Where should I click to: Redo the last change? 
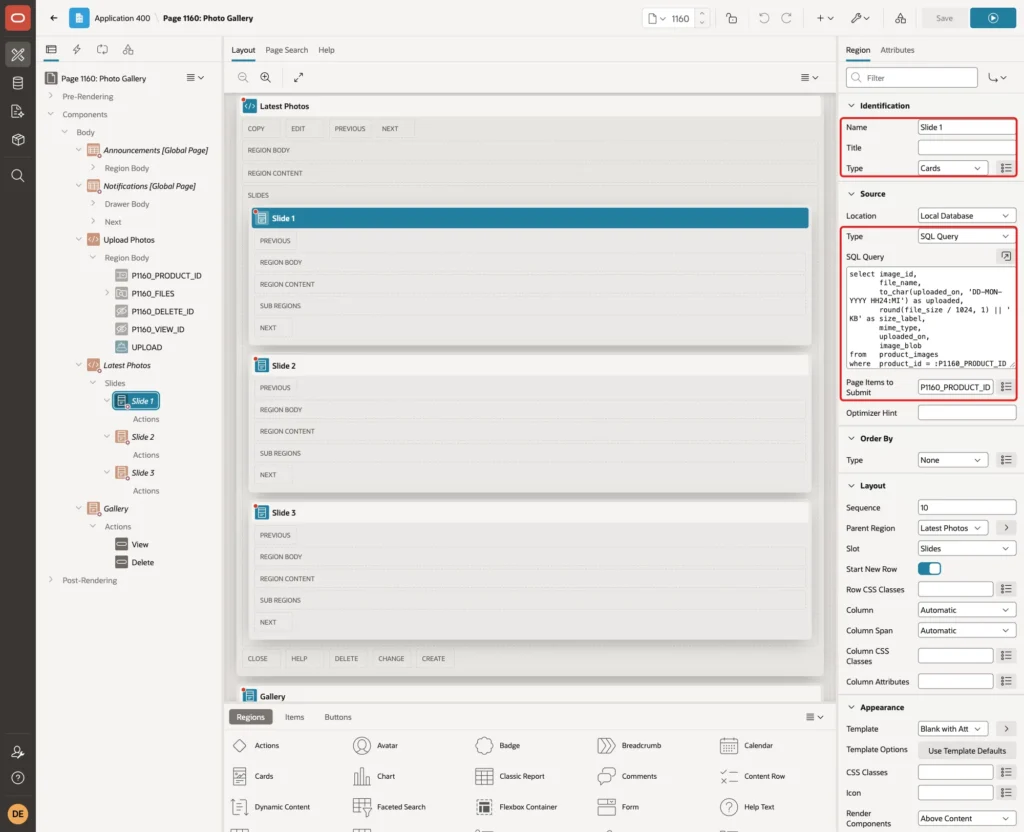786,18
